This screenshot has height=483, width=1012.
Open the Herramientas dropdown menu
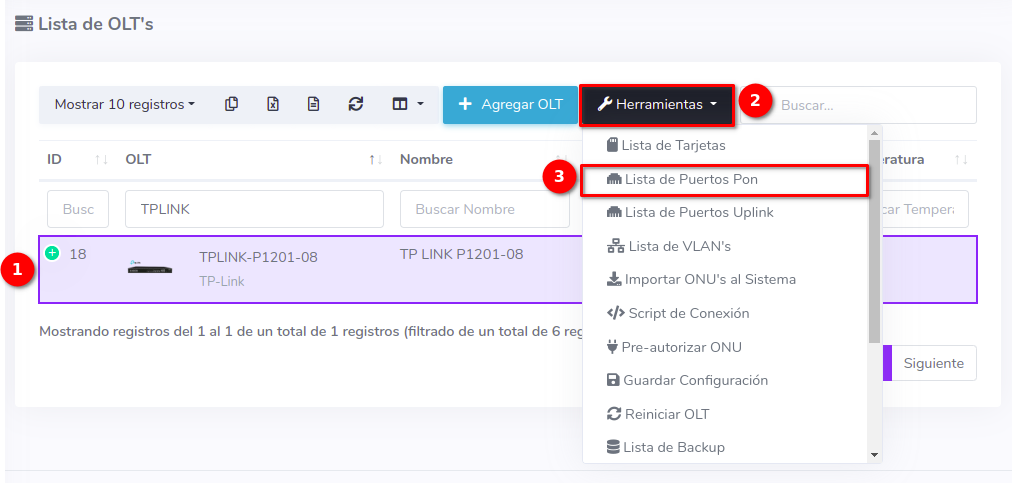click(657, 104)
